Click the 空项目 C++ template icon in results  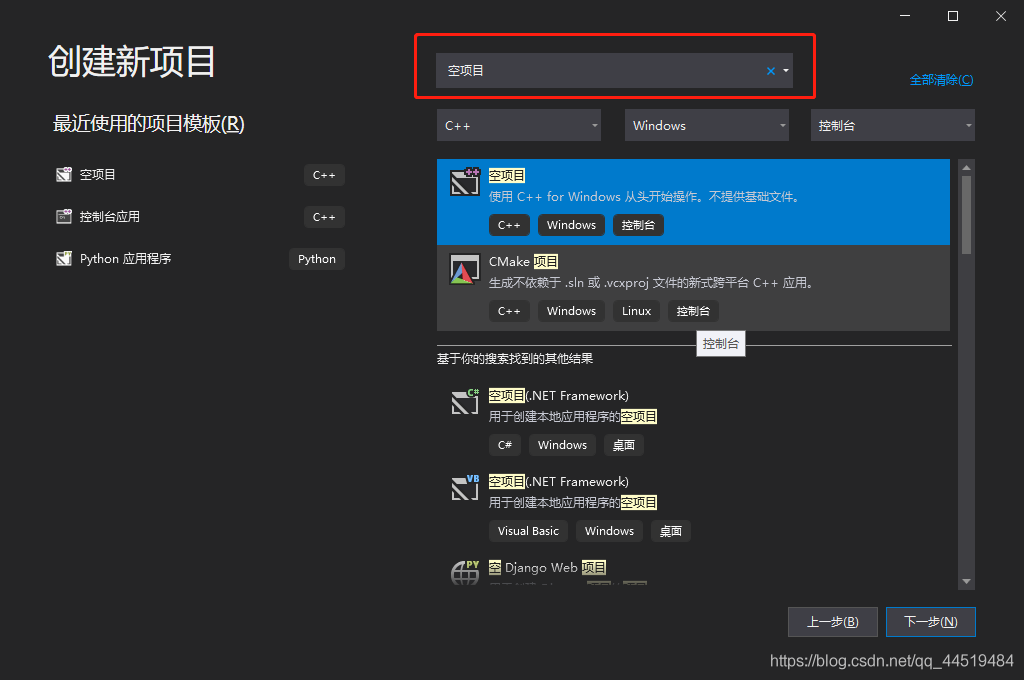click(x=465, y=182)
